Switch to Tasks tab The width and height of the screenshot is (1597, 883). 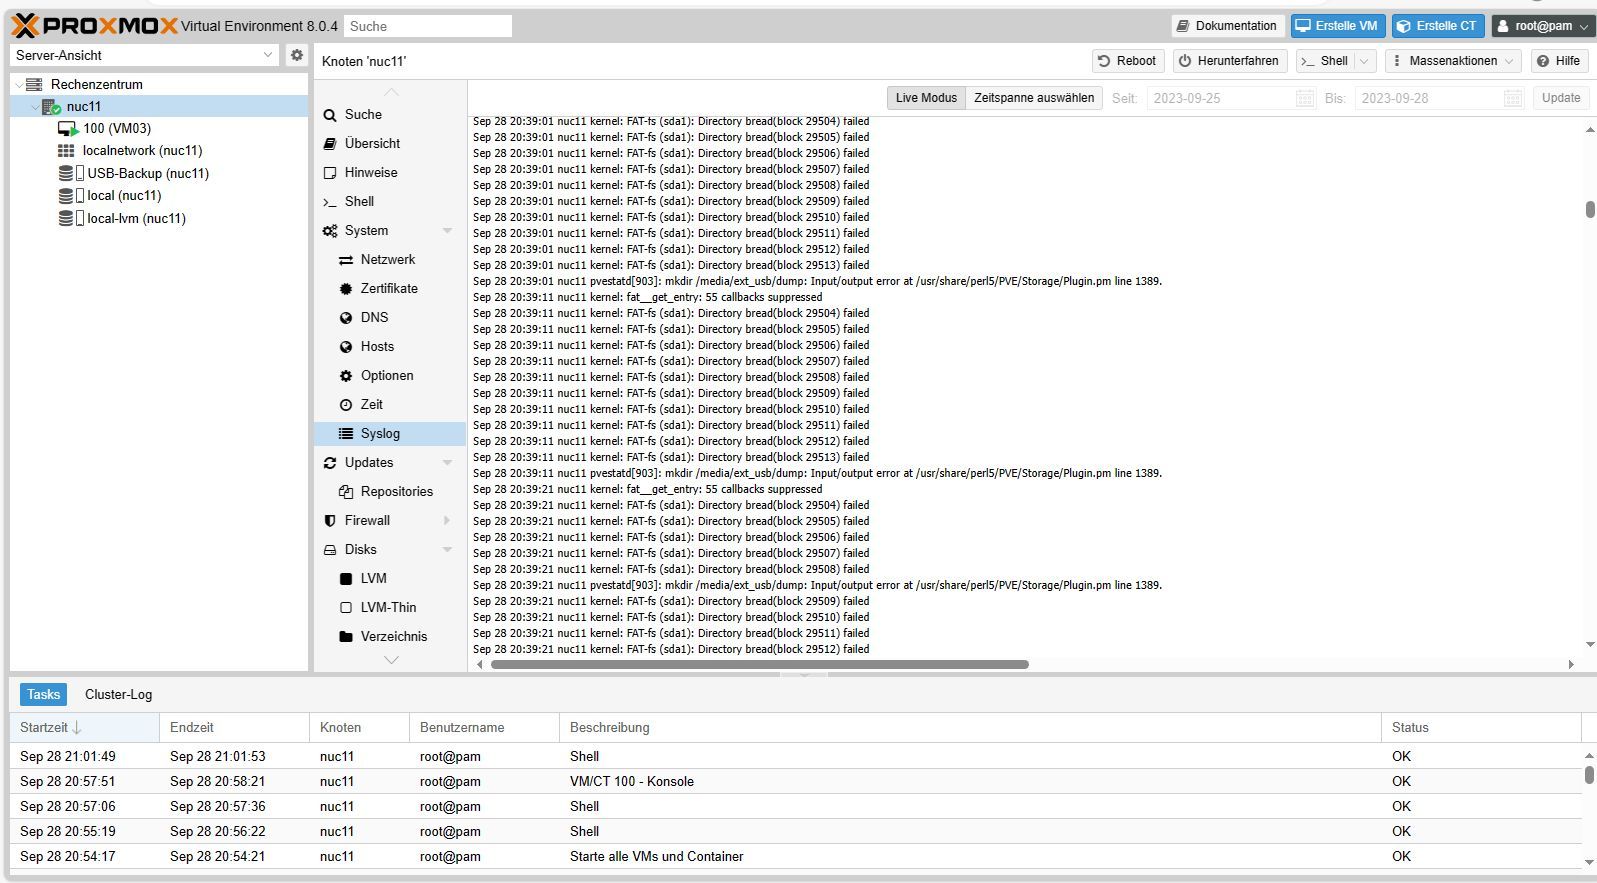(43, 694)
